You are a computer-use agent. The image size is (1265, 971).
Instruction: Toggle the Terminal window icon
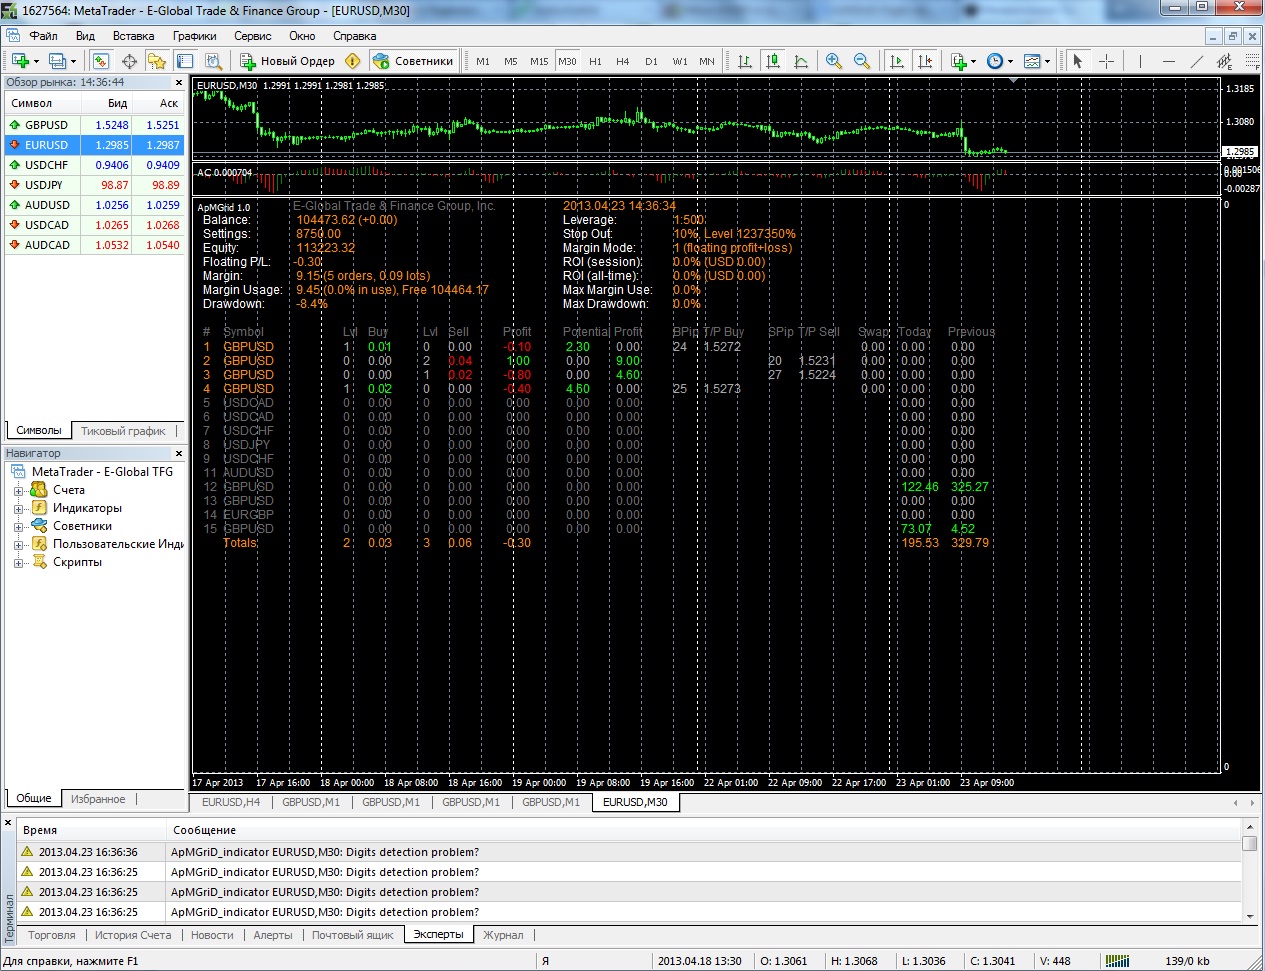185,61
